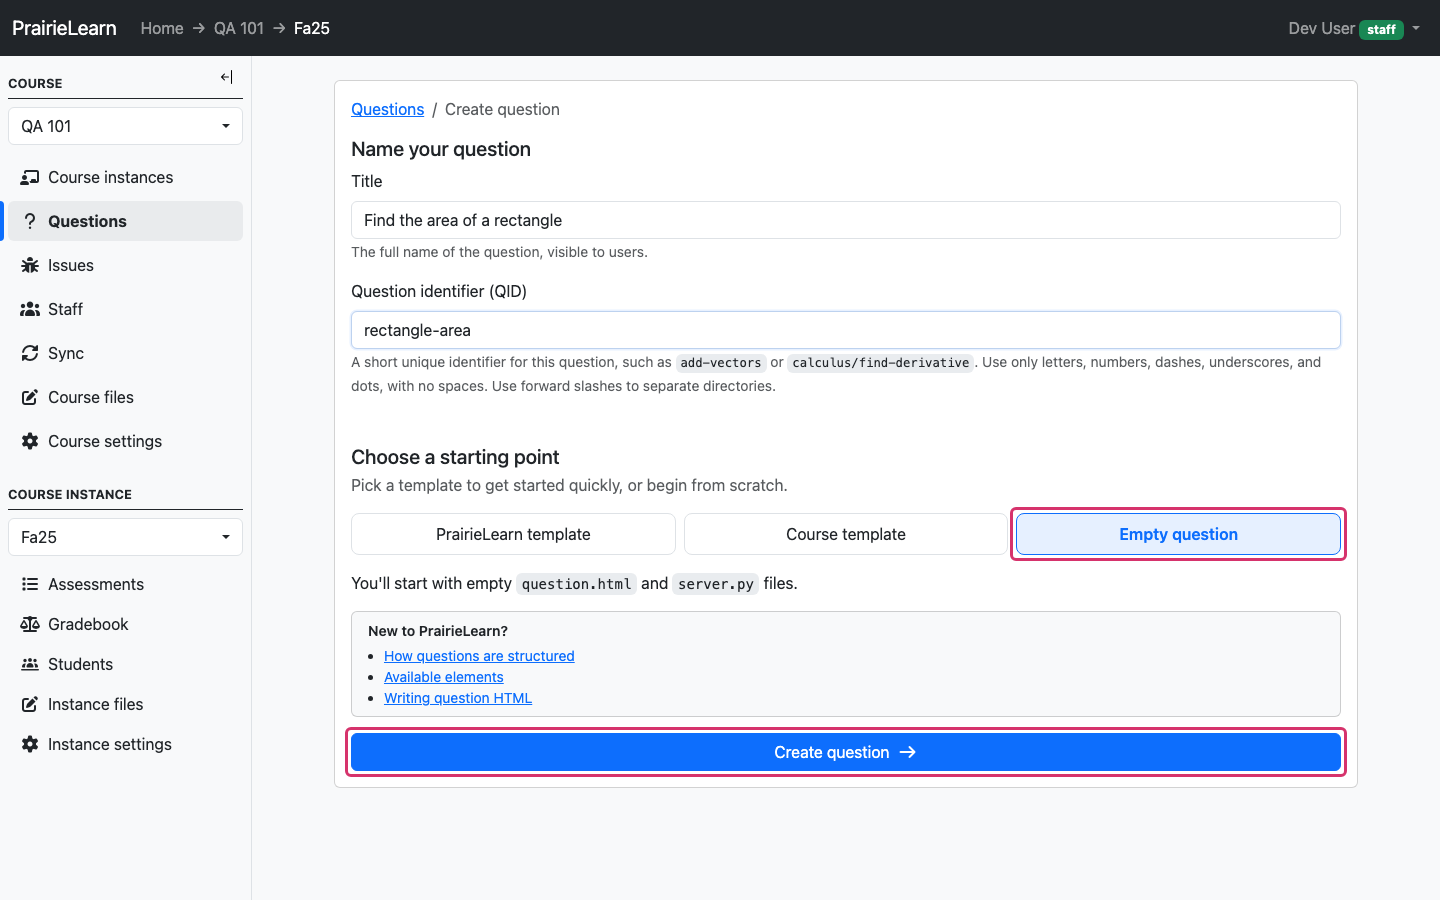Open Course settings in sidebar

[125, 441]
